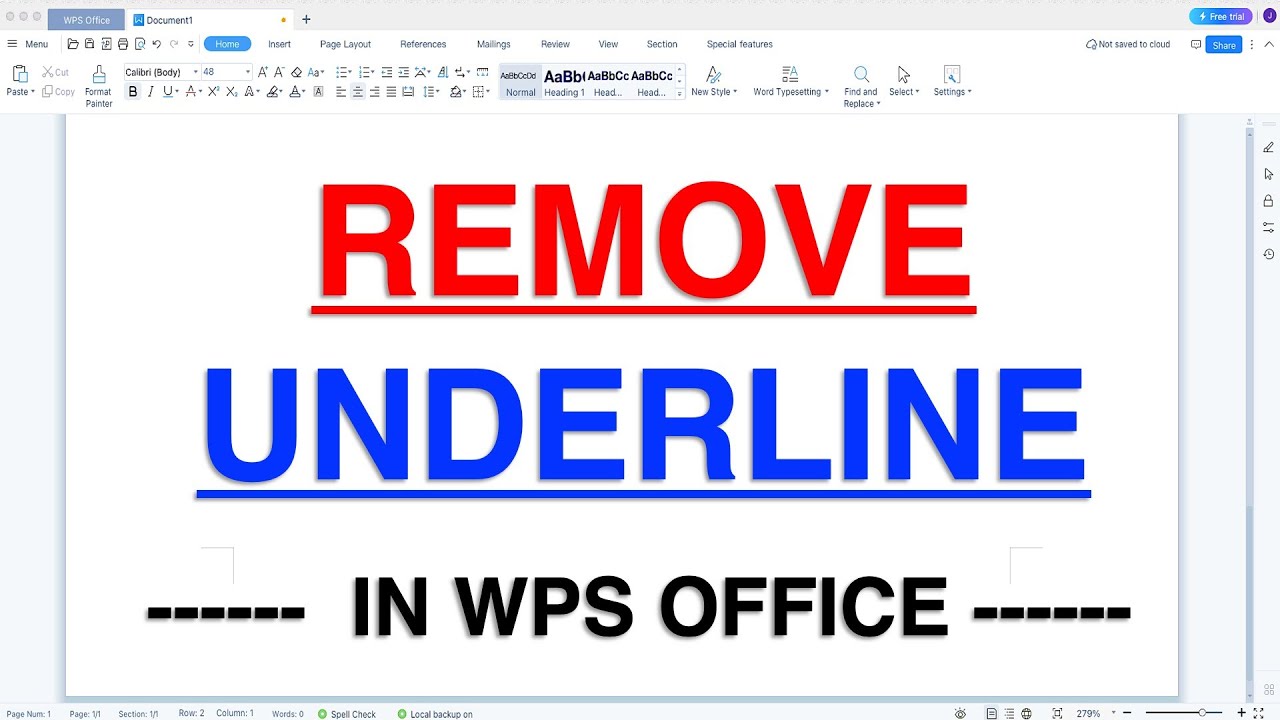Toggle italic formatting
The image size is (1280, 720).
[x=151, y=92]
